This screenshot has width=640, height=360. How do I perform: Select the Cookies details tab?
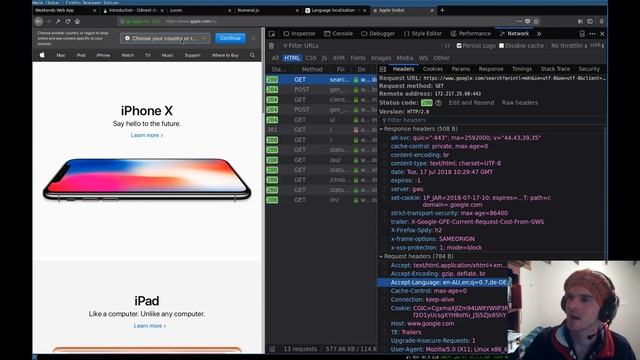click(433, 69)
